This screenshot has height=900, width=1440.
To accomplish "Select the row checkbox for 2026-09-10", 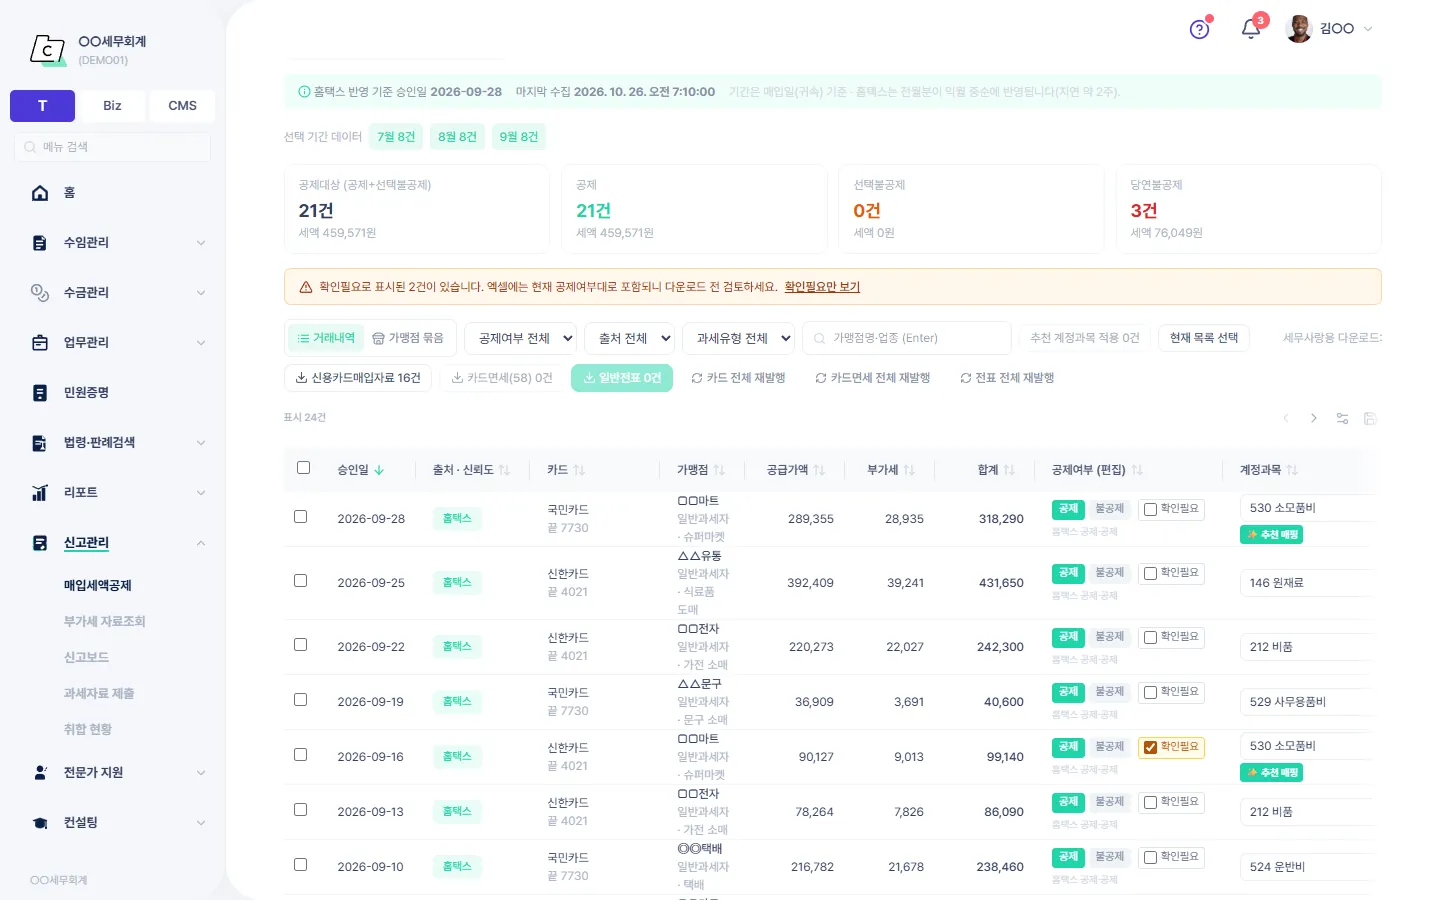I will pyautogui.click(x=300, y=865).
